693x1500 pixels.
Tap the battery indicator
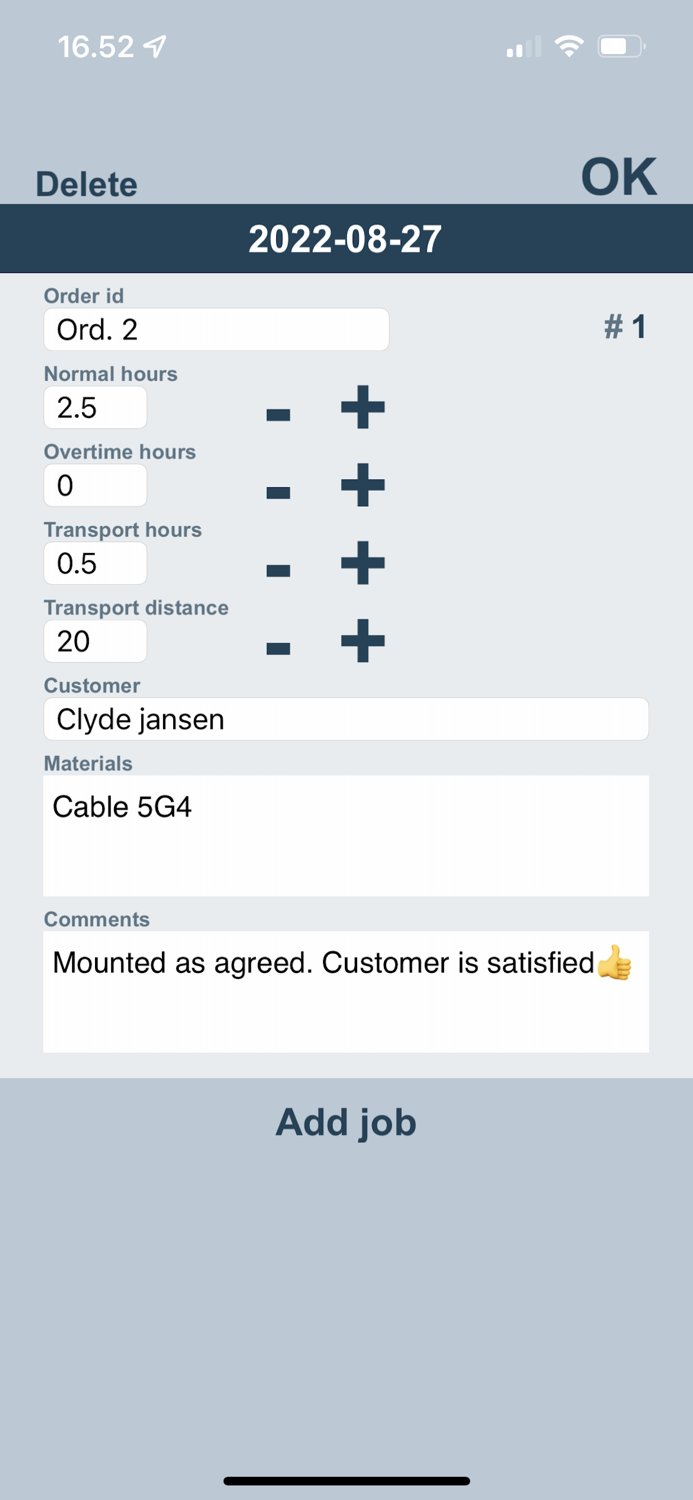[x=621, y=45]
